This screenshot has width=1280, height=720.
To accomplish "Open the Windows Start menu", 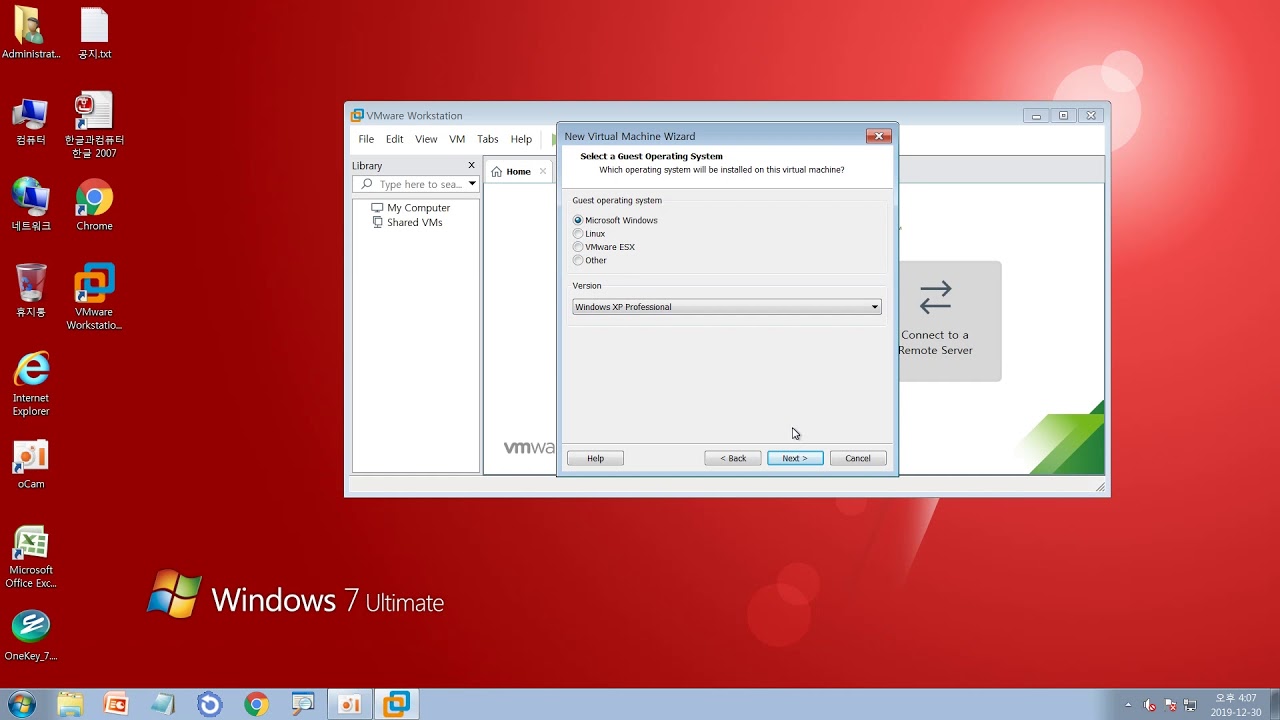I will click(21, 704).
